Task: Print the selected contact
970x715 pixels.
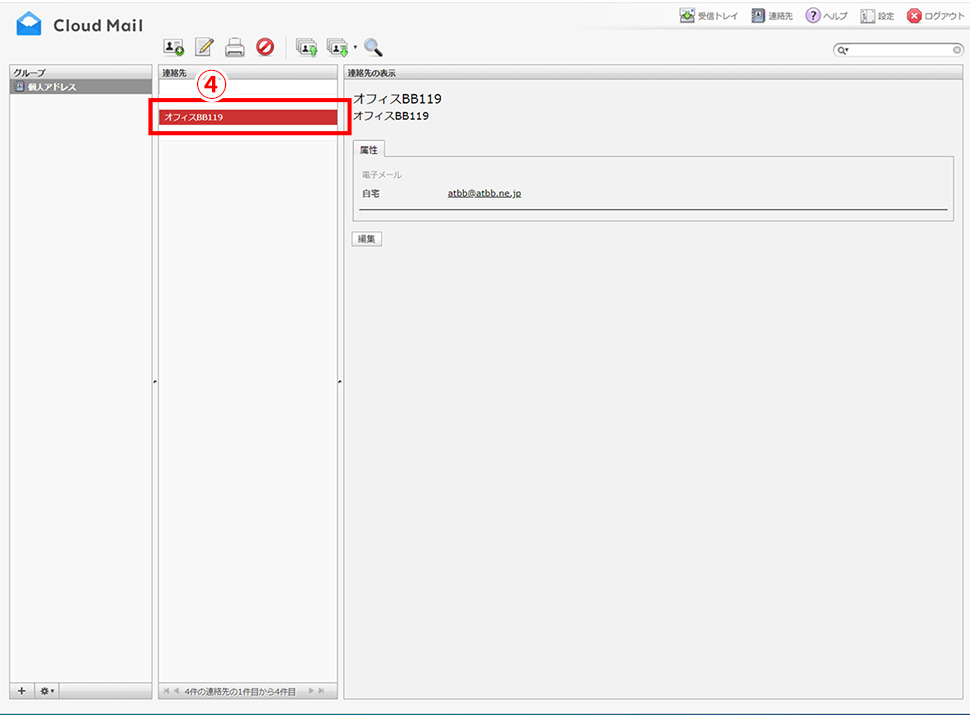Action: click(235, 47)
